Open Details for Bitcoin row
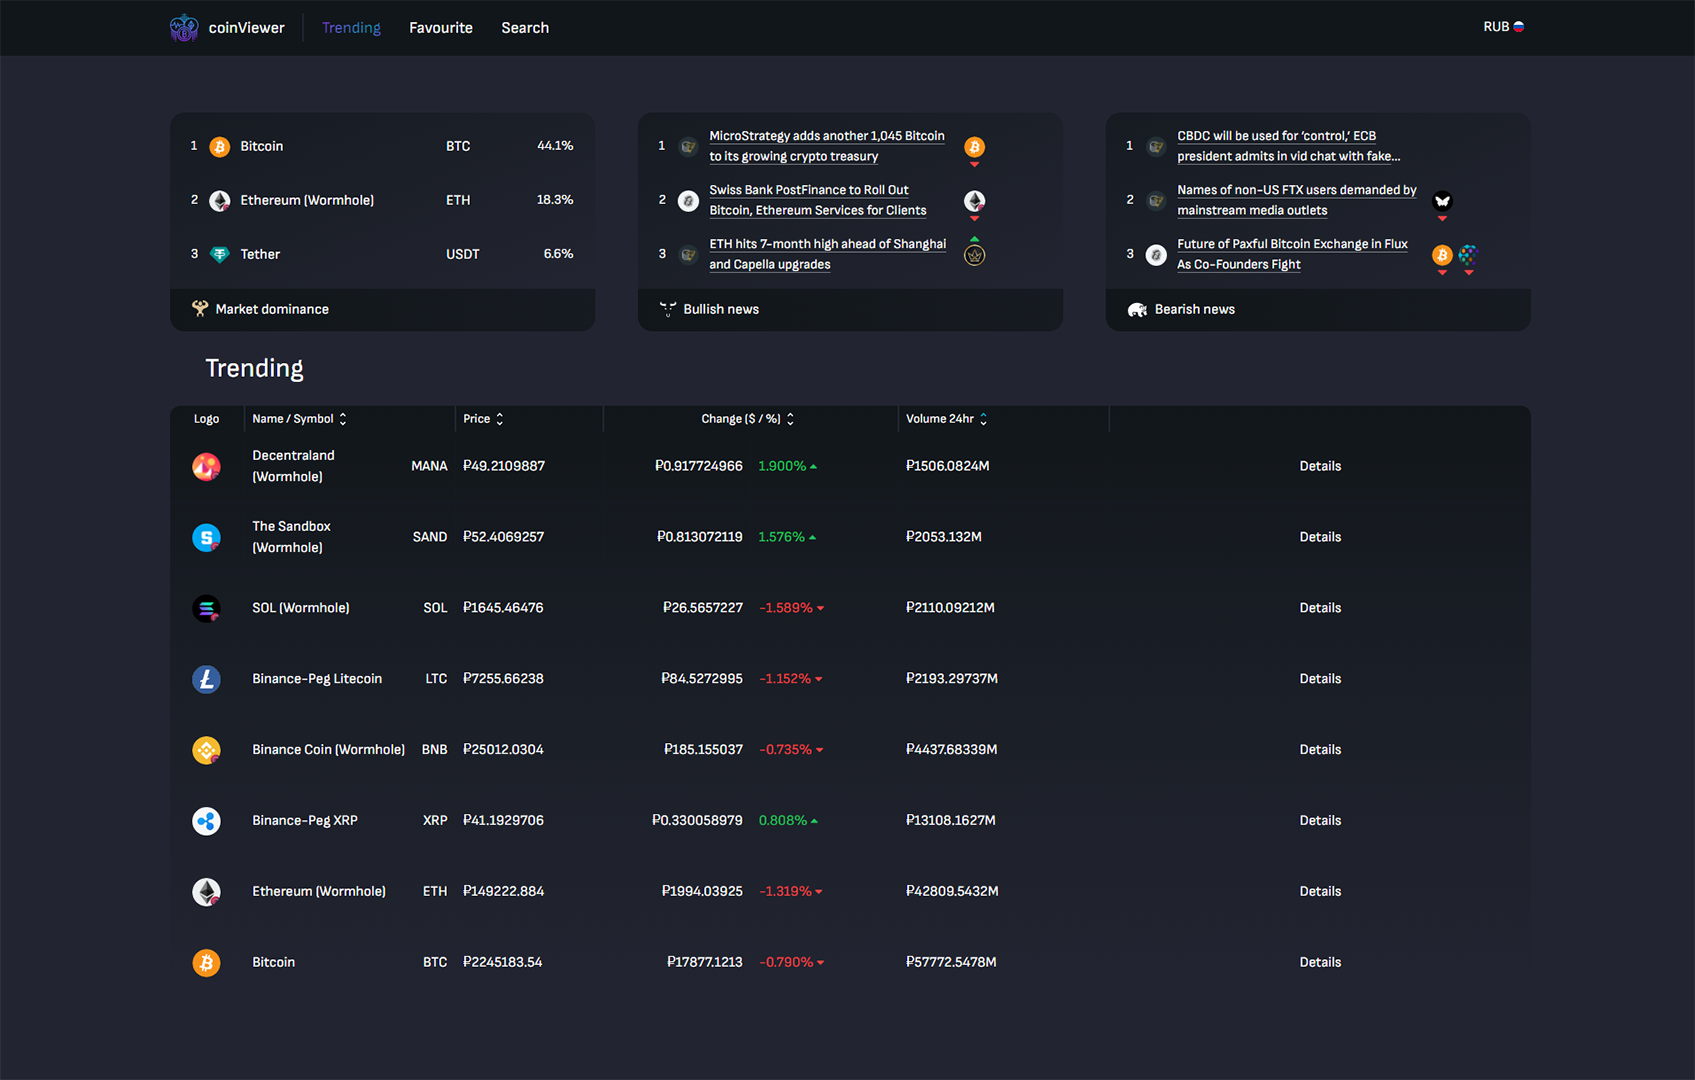Screen dimensions: 1695x1080 coord(1320,963)
